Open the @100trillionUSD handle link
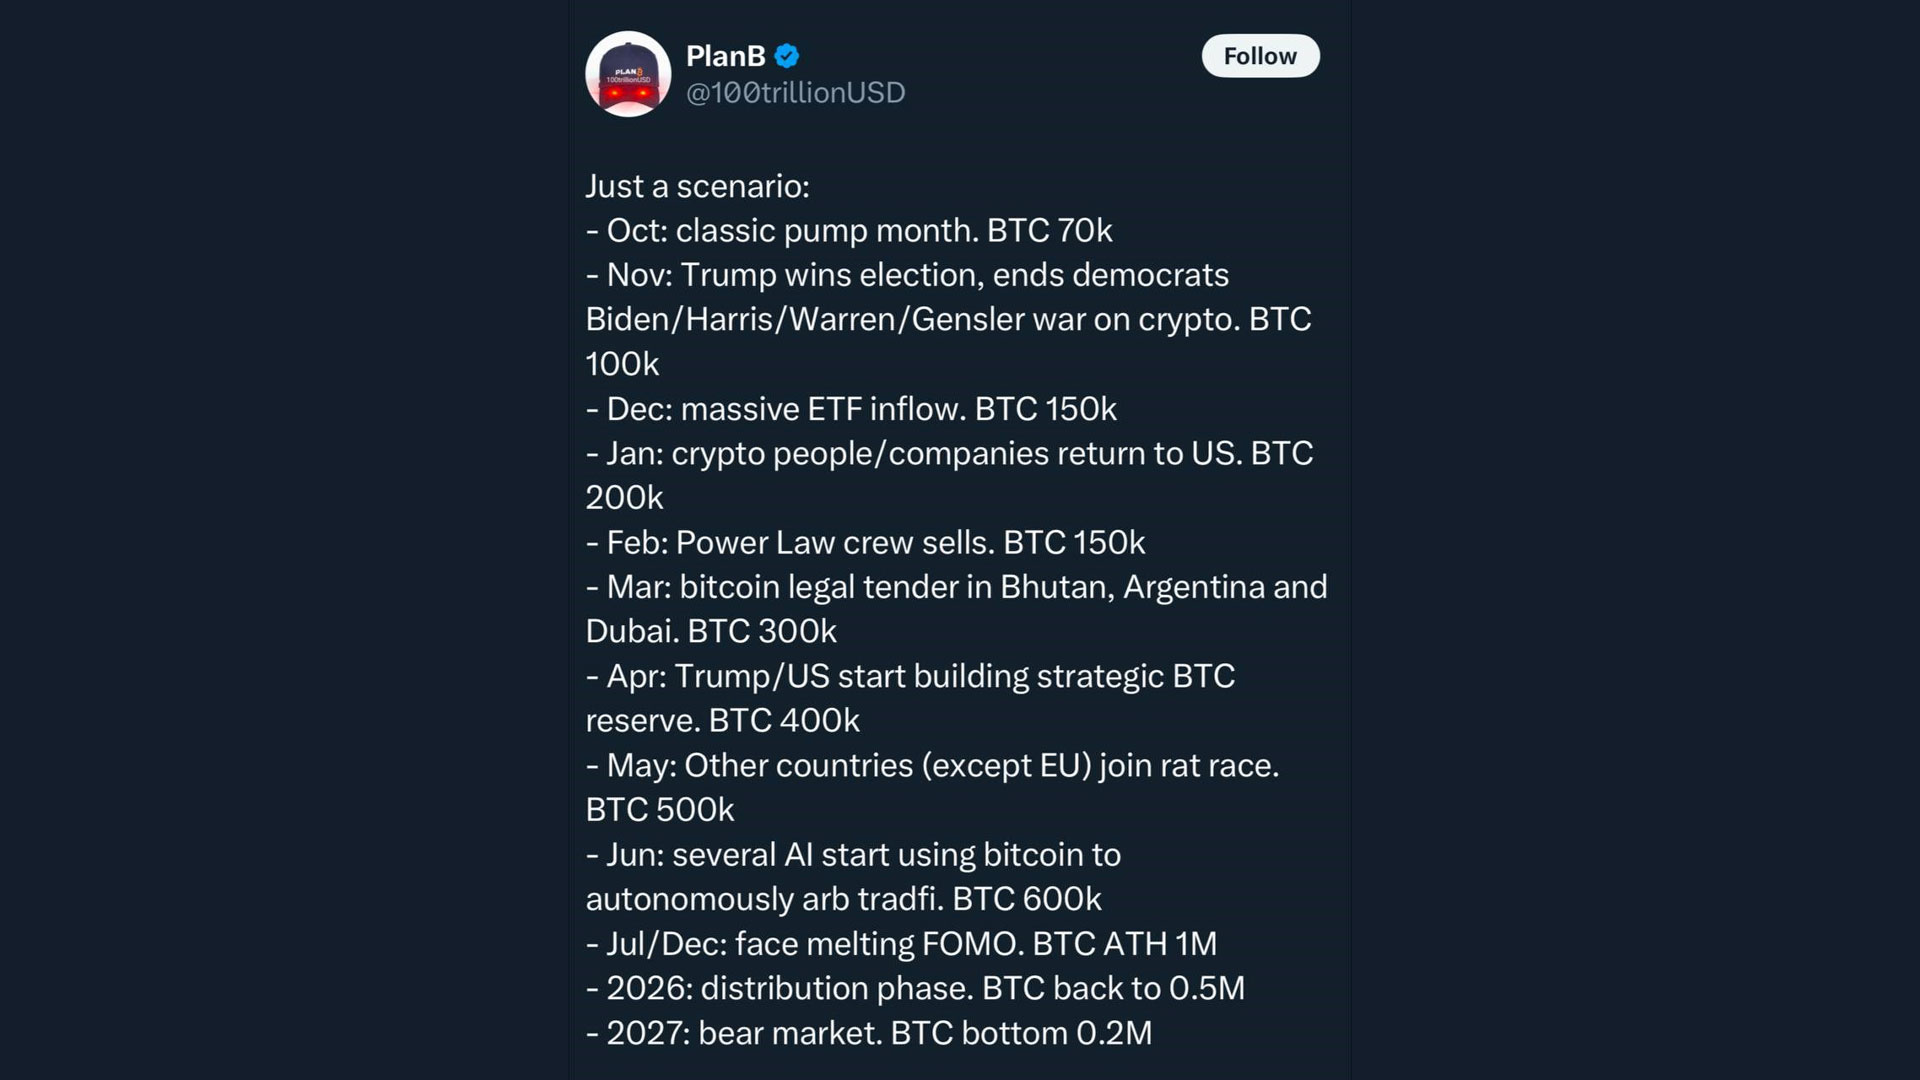The width and height of the screenshot is (1920, 1080). [x=795, y=93]
